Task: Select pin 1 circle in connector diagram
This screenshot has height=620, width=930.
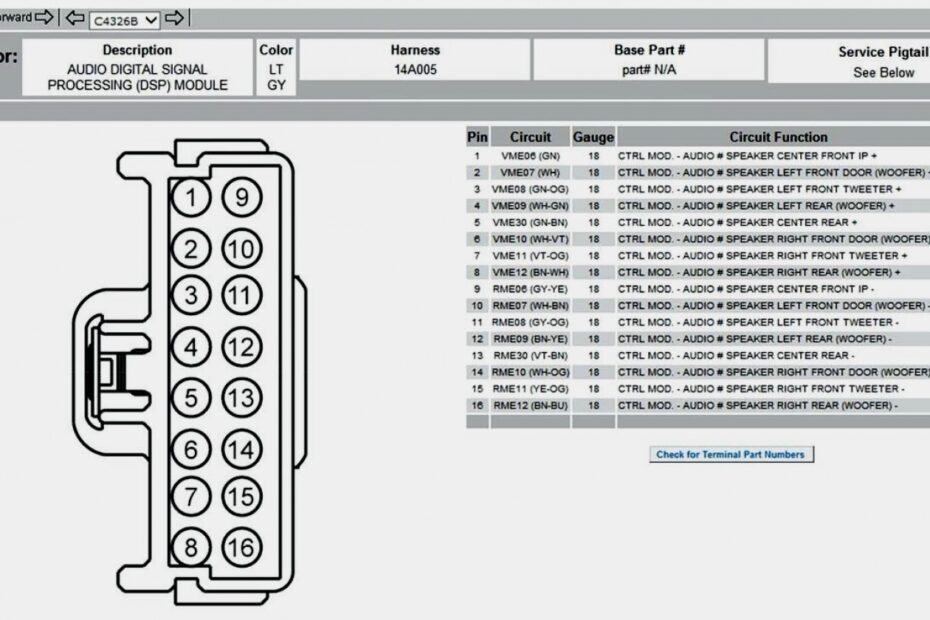Action: (x=191, y=198)
